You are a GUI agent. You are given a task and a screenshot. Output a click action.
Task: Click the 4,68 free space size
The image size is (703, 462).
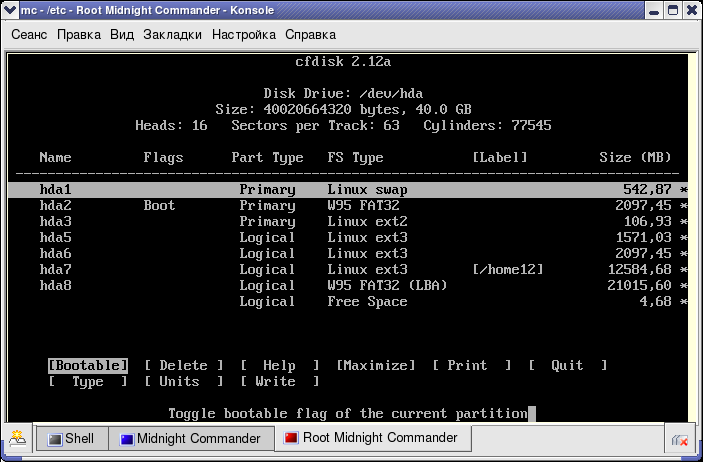(x=655, y=301)
